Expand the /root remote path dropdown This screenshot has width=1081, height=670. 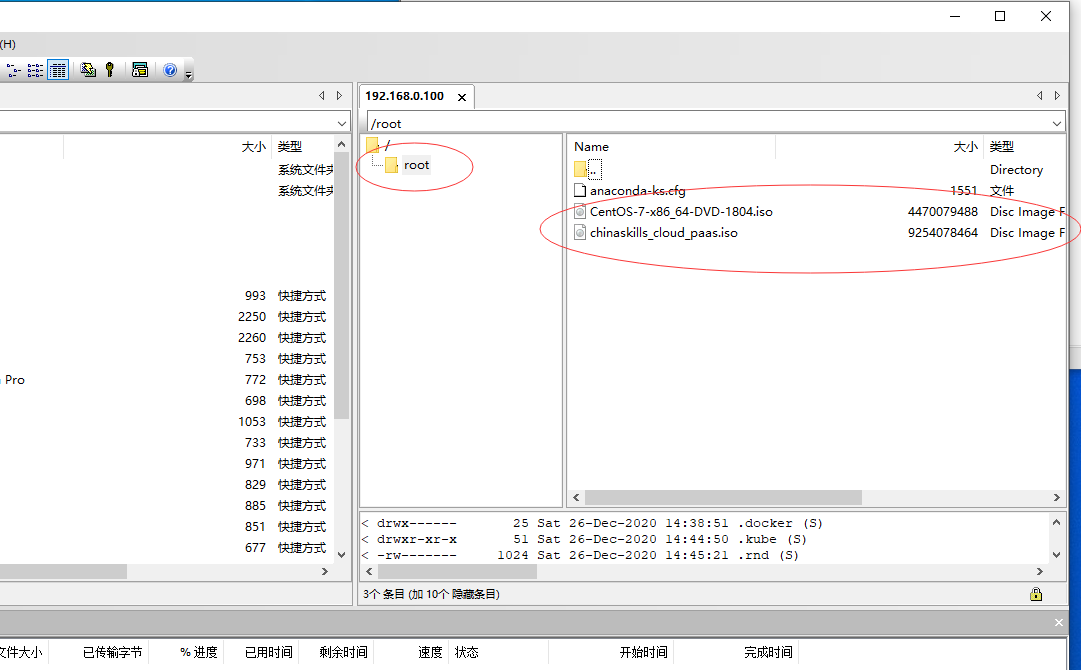pyautogui.click(x=1057, y=123)
